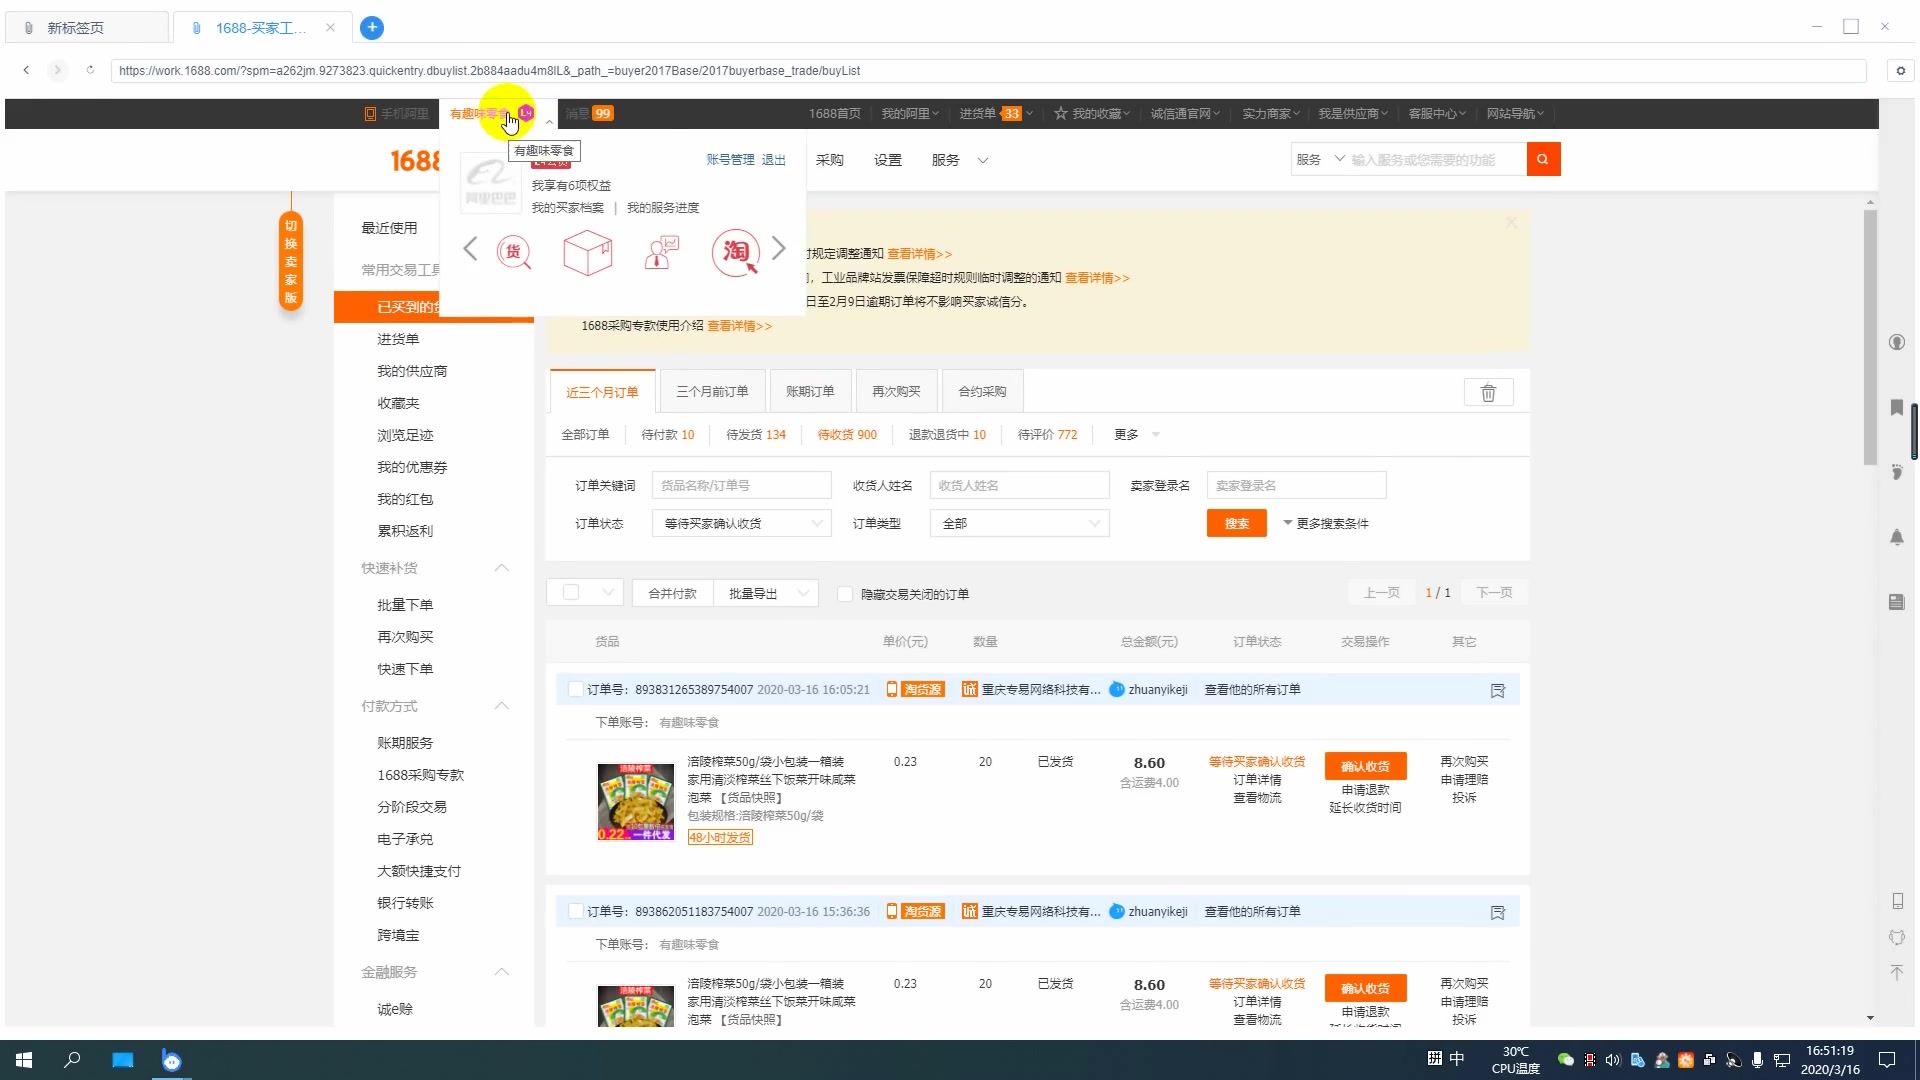Screen dimensions: 1920x1080
Task: Go to previous popup icons with left arrow
Action: pos(470,249)
